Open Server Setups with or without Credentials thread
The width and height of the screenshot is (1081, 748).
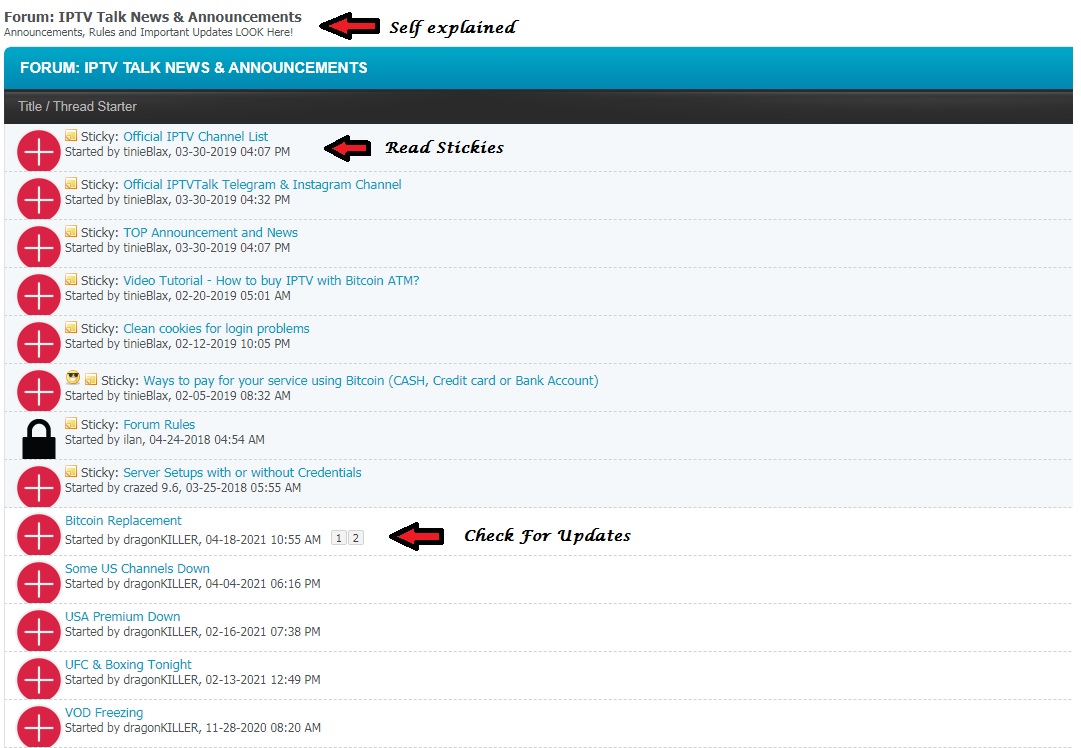[x=242, y=472]
